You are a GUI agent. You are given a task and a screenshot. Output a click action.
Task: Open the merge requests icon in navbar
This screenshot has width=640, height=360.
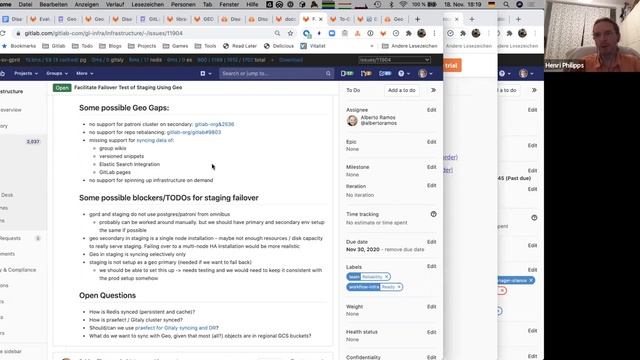pyautogui.click(x=366, y=73)
